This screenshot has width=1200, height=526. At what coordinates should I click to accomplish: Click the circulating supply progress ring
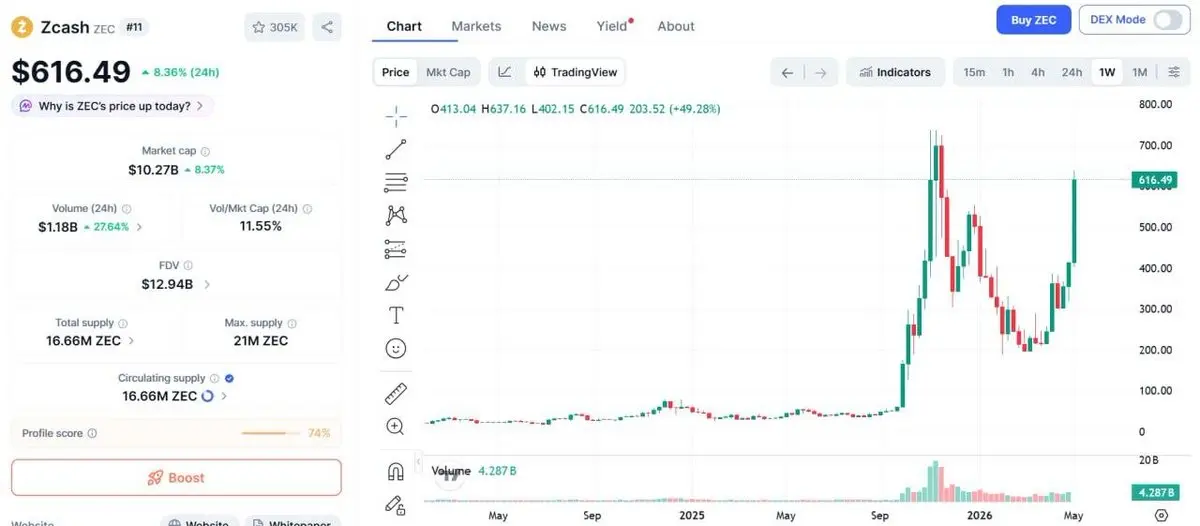click(208, 396)
